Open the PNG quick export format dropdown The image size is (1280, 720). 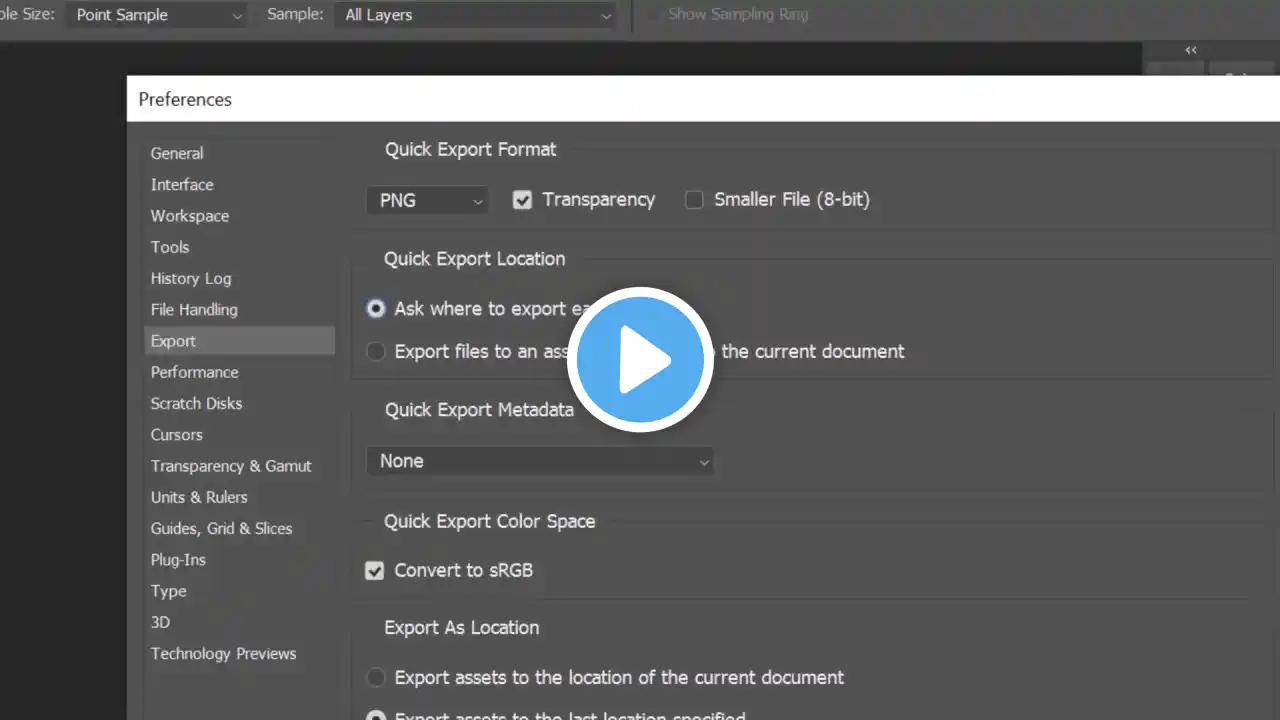click(427, 200)
